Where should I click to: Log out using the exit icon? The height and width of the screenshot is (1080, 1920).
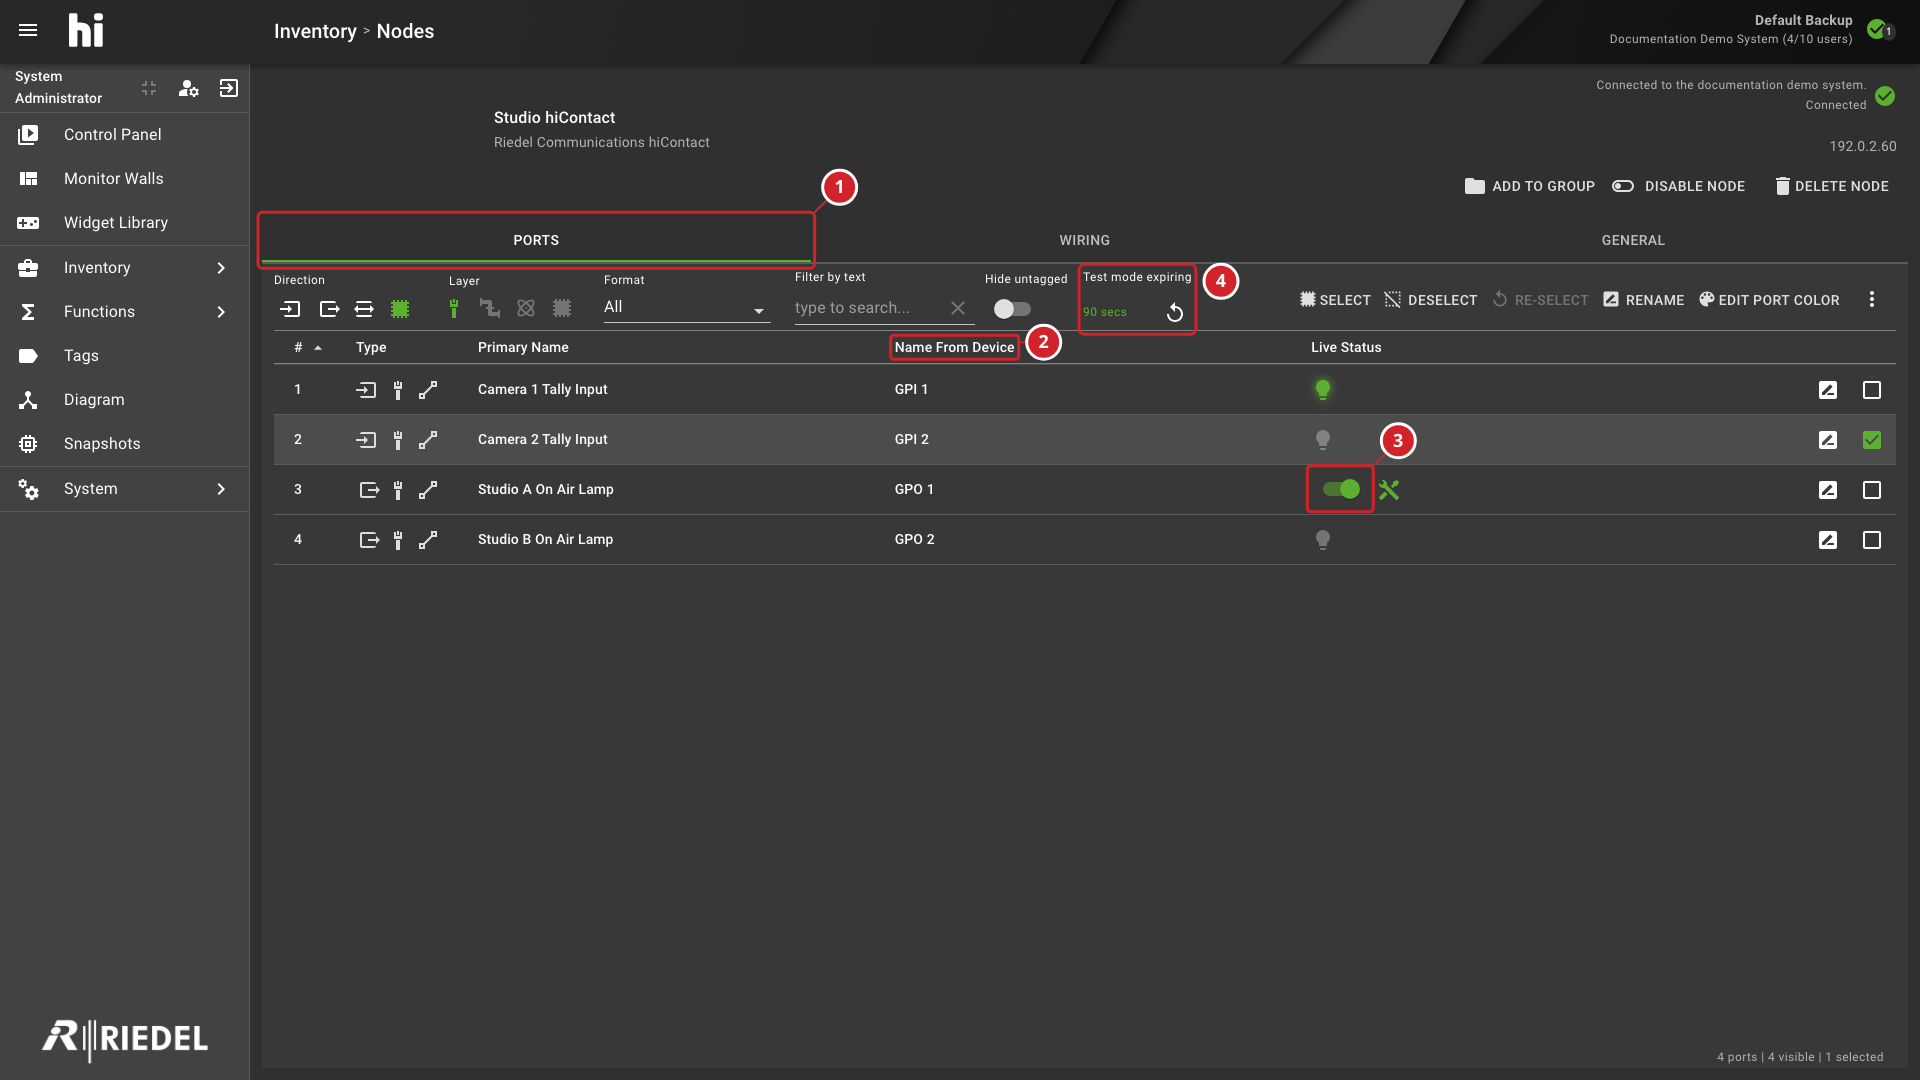click(229, 88)
